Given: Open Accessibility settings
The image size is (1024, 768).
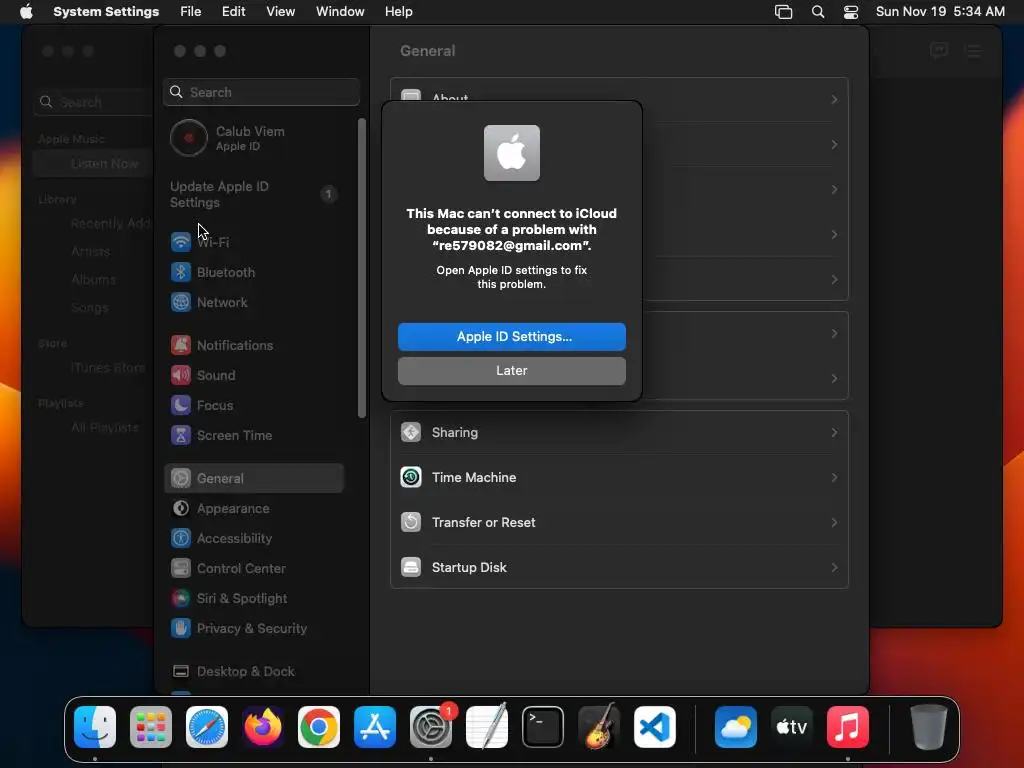Looking at the screenshot, I should [x=254, y=538].
